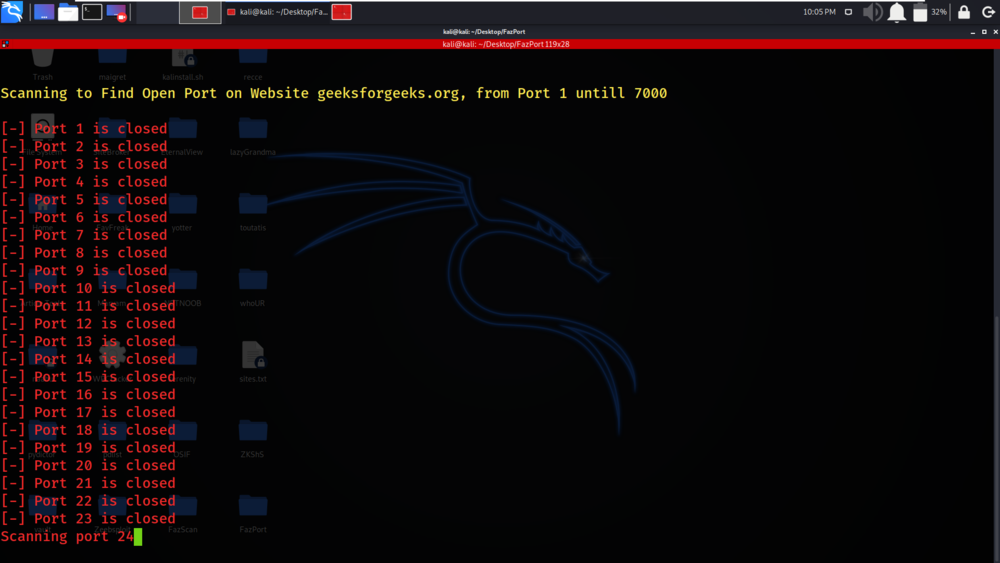The height and width of the screenshot is (563, 1000).
Task: Click the 'Port 17 is closed' line
Action: [88, 412]
